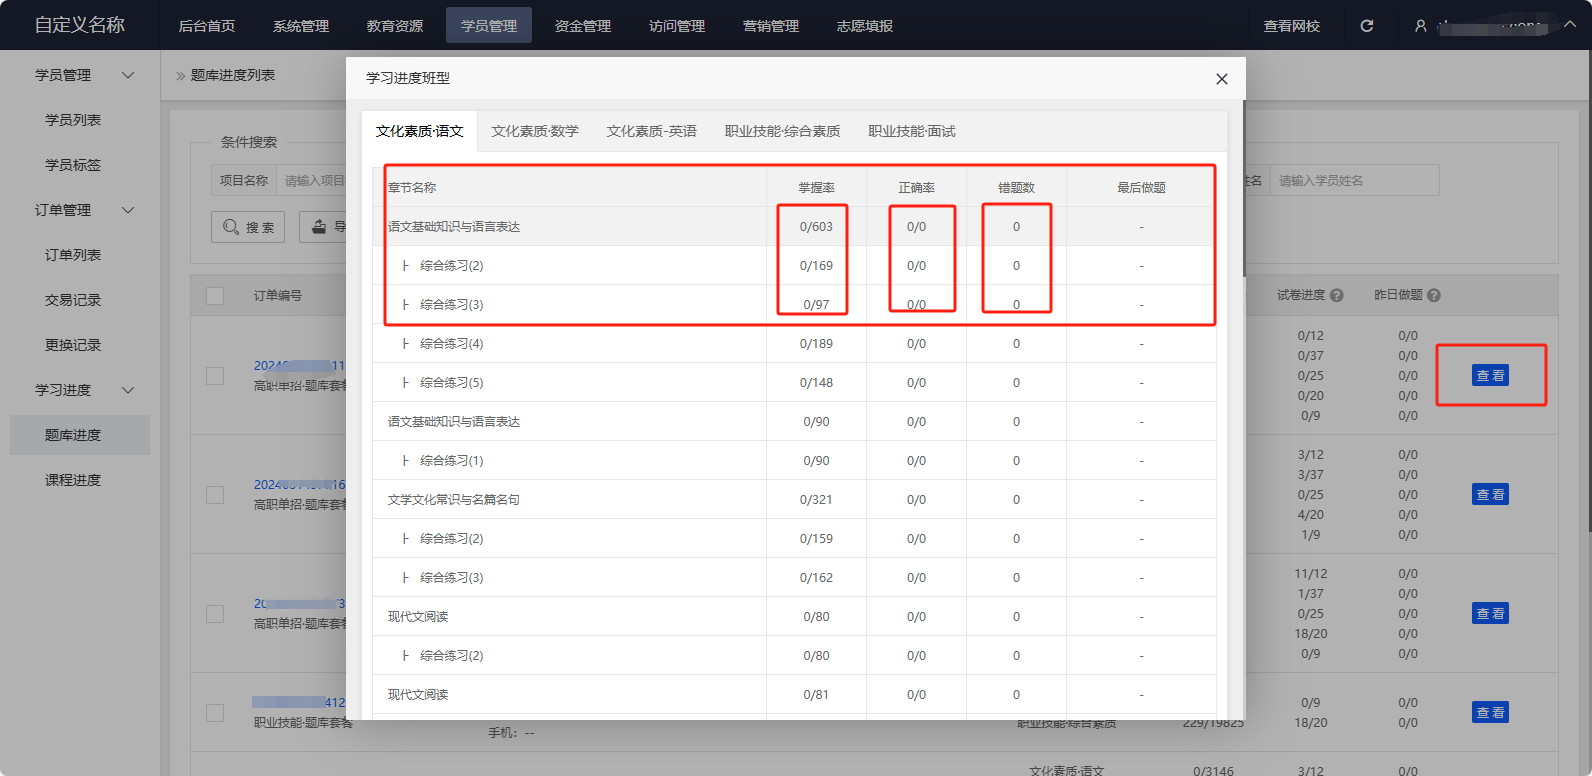Open 营销管理 top menu
1592x776 pixels.
771,26
